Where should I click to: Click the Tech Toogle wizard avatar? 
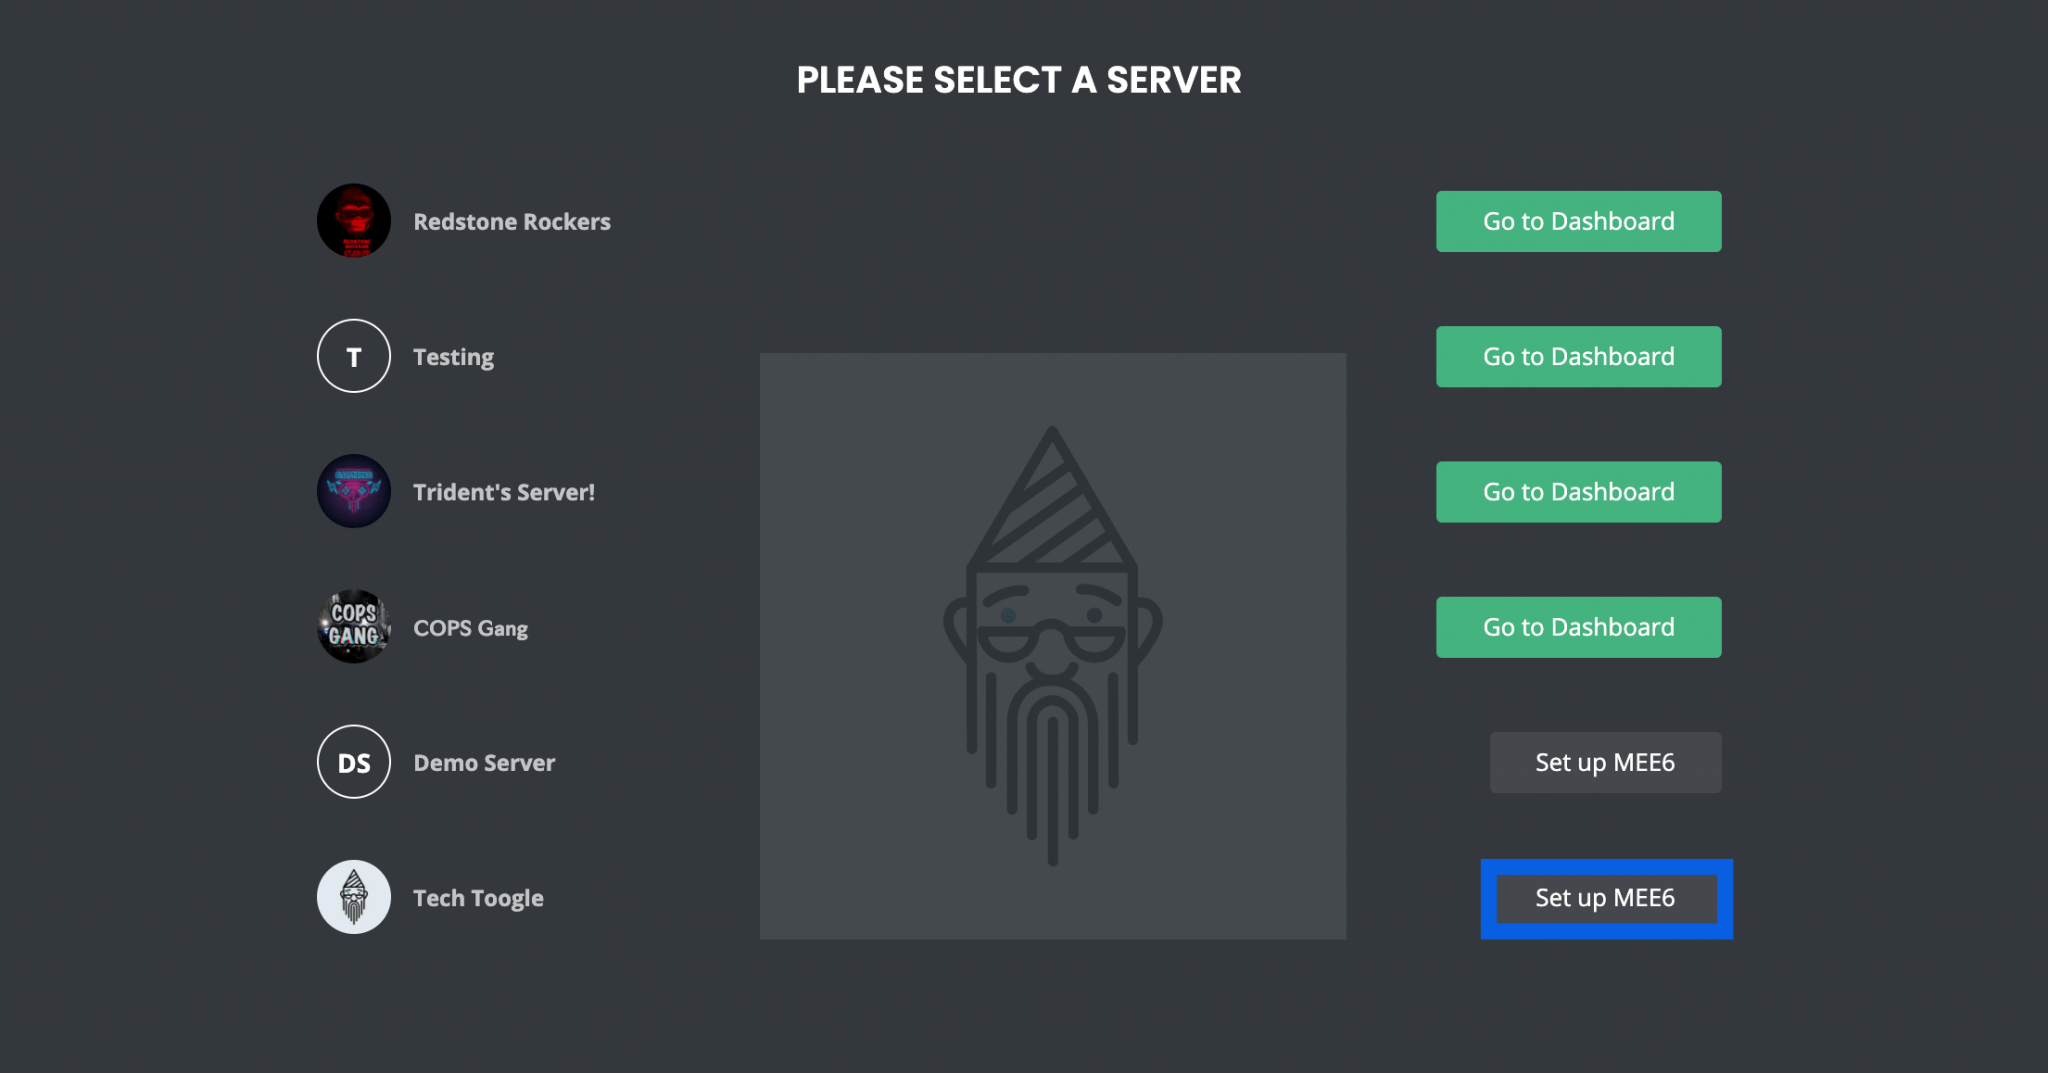coord(353,897)
